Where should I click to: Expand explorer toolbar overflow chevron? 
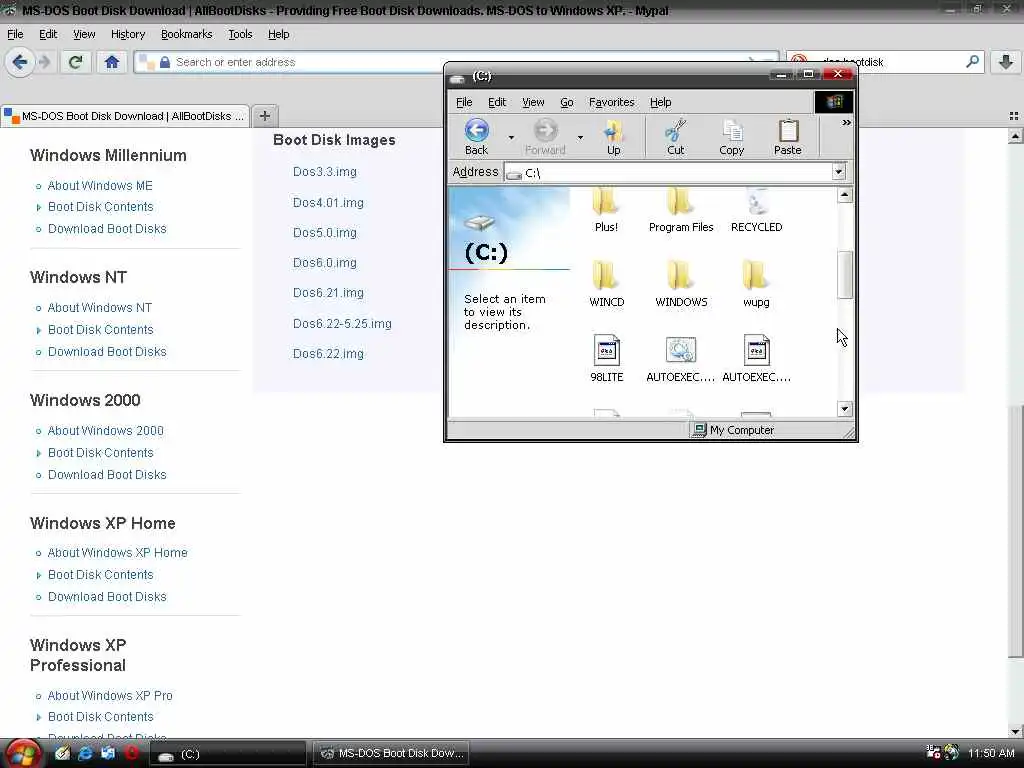point(846,123)
